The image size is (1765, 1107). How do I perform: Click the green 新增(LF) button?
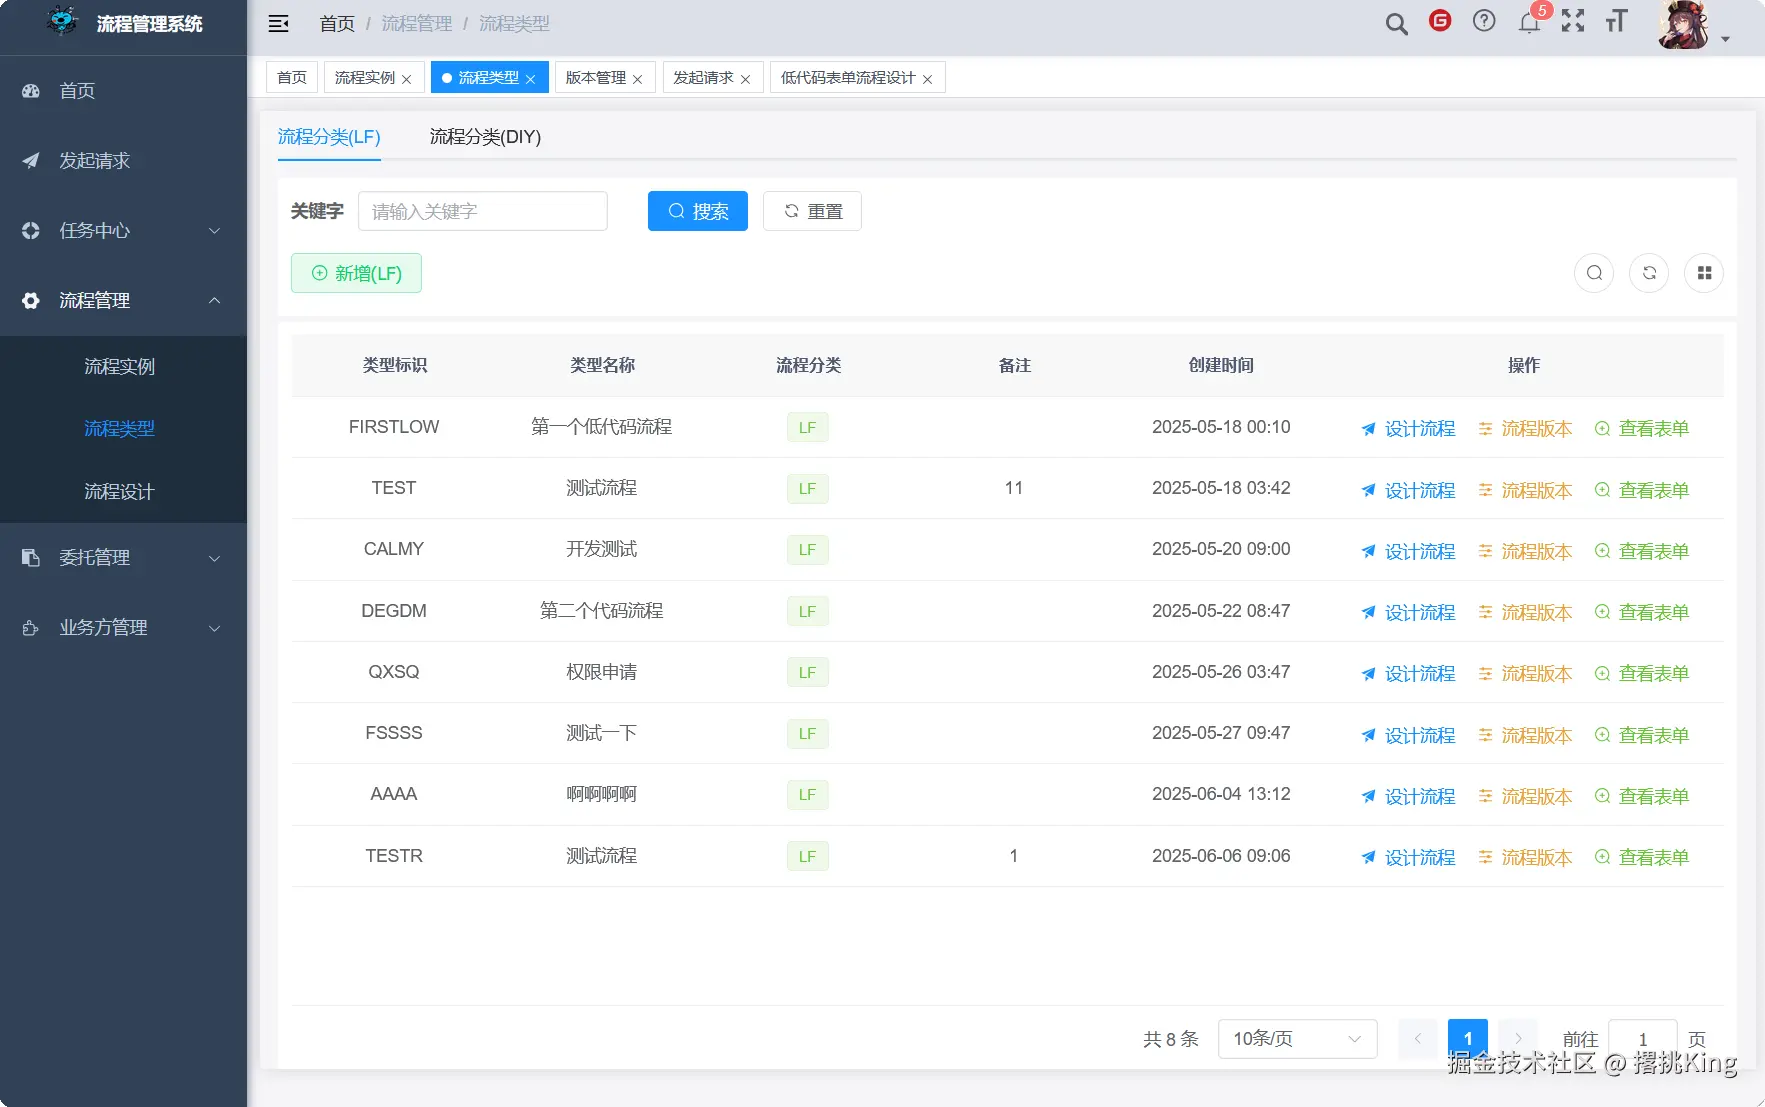click(x=356, y=273)
